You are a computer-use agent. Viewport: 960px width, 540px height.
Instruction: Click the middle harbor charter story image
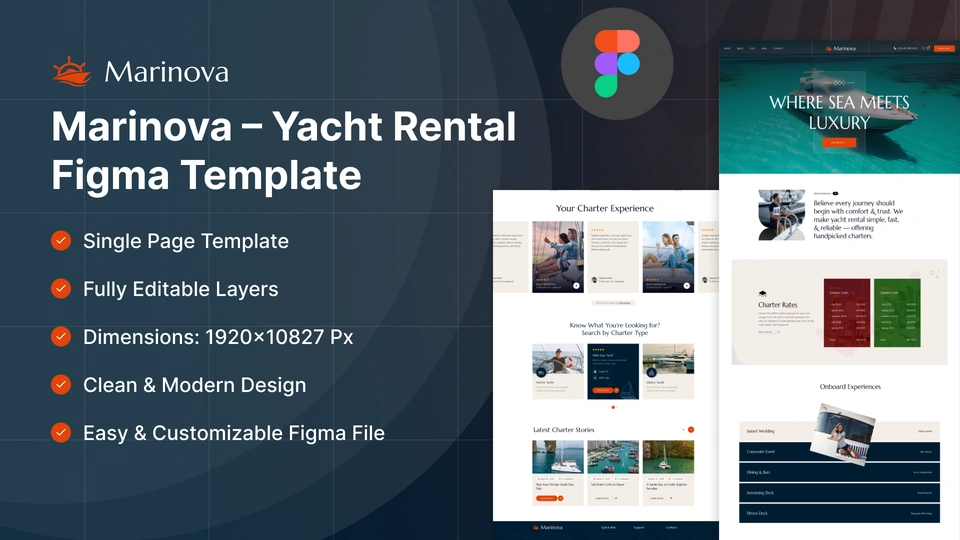(x=613, y=457)
